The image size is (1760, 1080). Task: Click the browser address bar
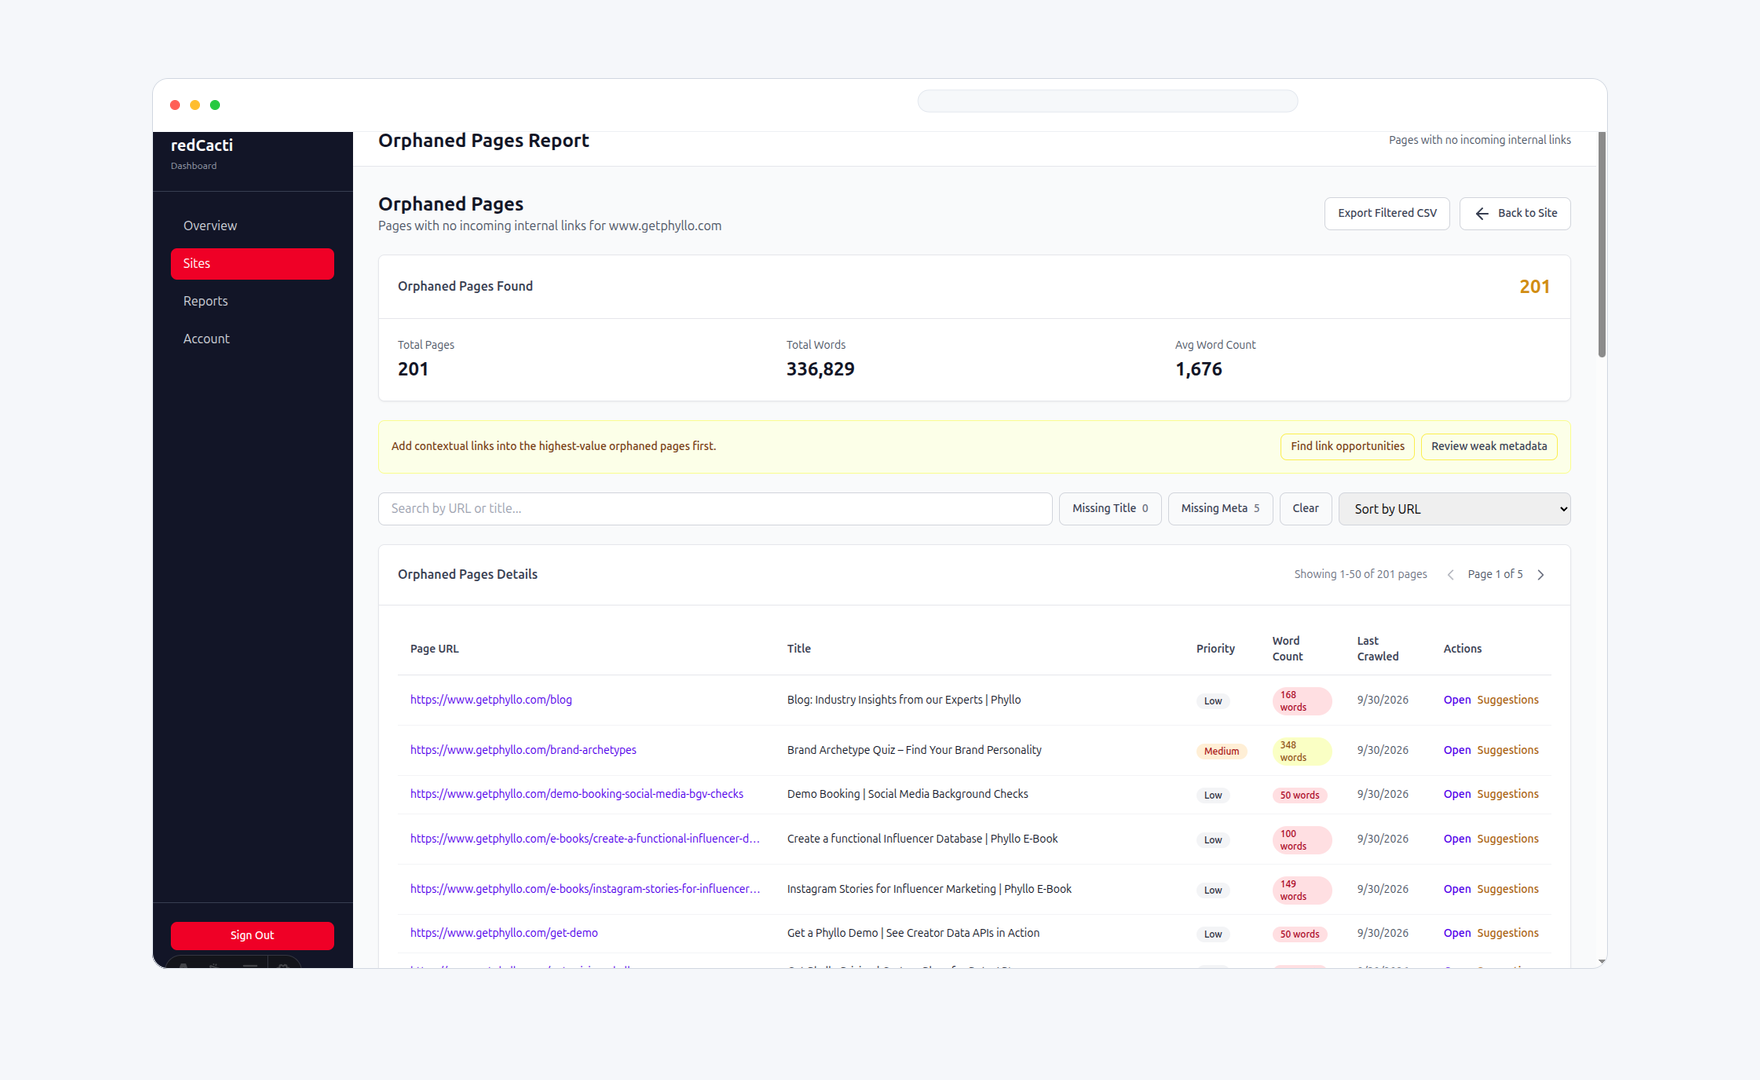pyautogui.click(x=1107, y=101)
